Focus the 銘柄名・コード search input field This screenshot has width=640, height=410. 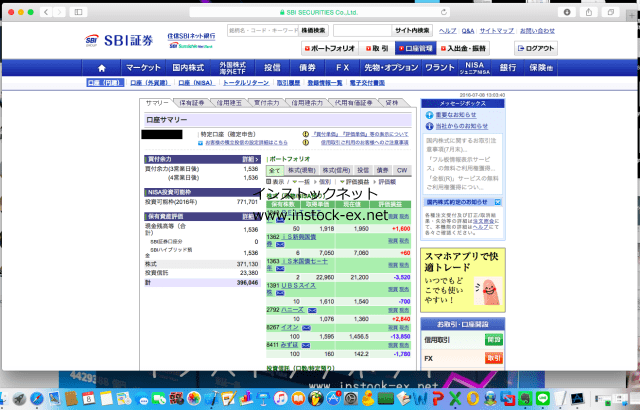pyautogui.click(x=263, y=31)
